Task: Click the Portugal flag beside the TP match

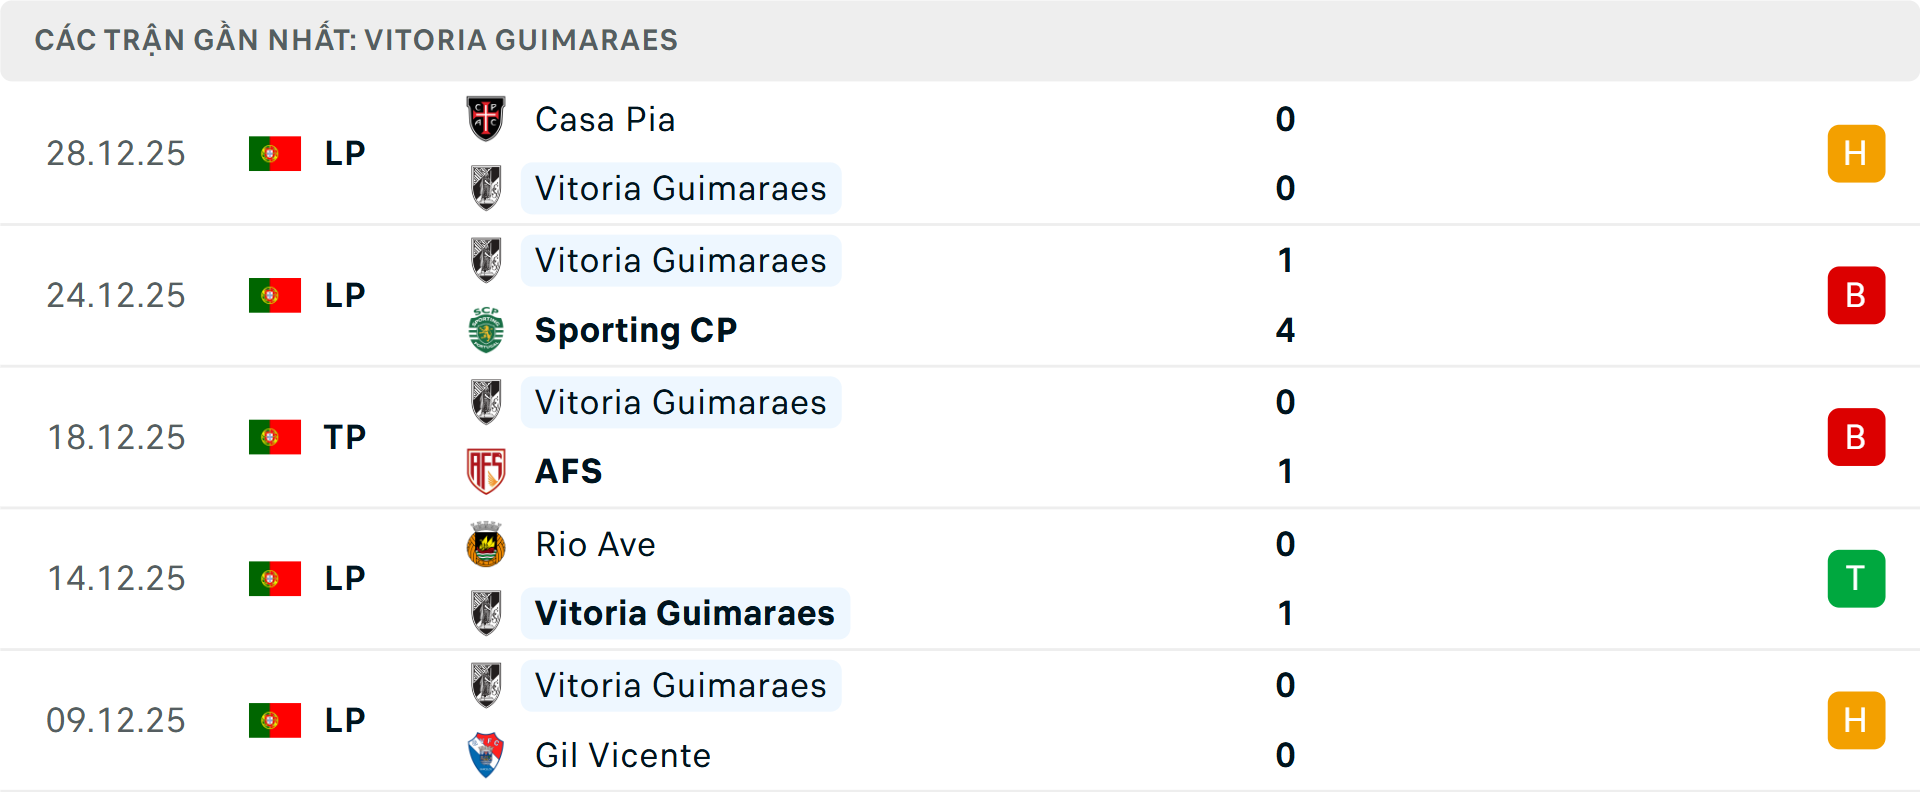Action: 274,437
